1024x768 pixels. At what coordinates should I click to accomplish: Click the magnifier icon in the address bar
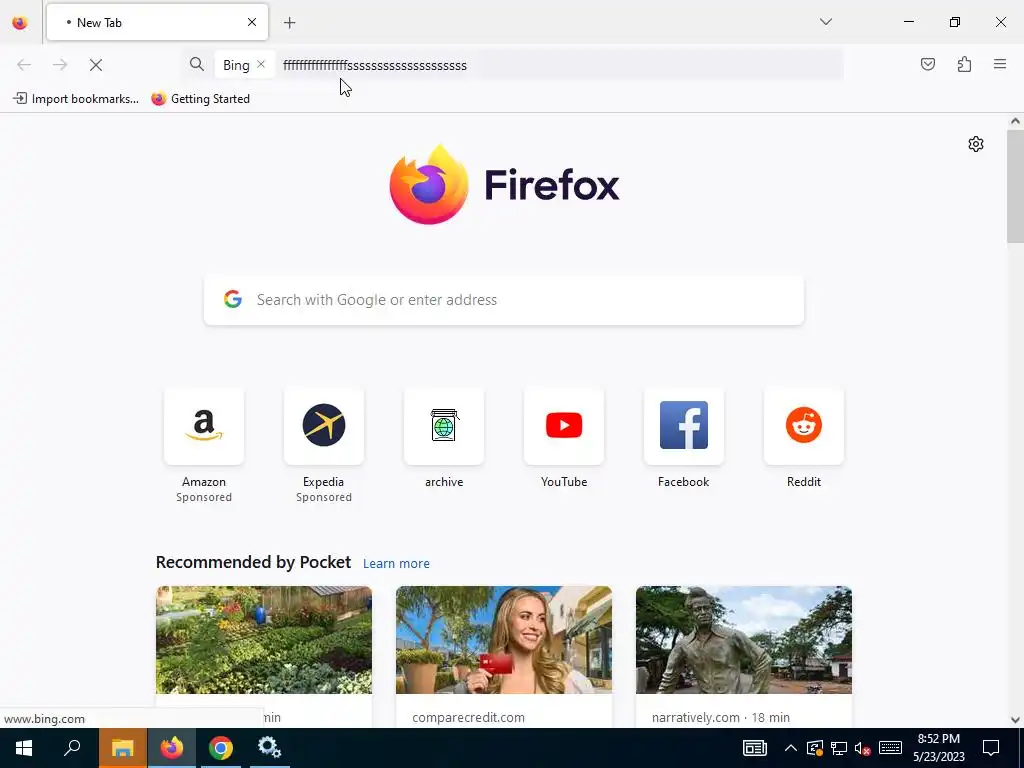click(x=197, y=64)
